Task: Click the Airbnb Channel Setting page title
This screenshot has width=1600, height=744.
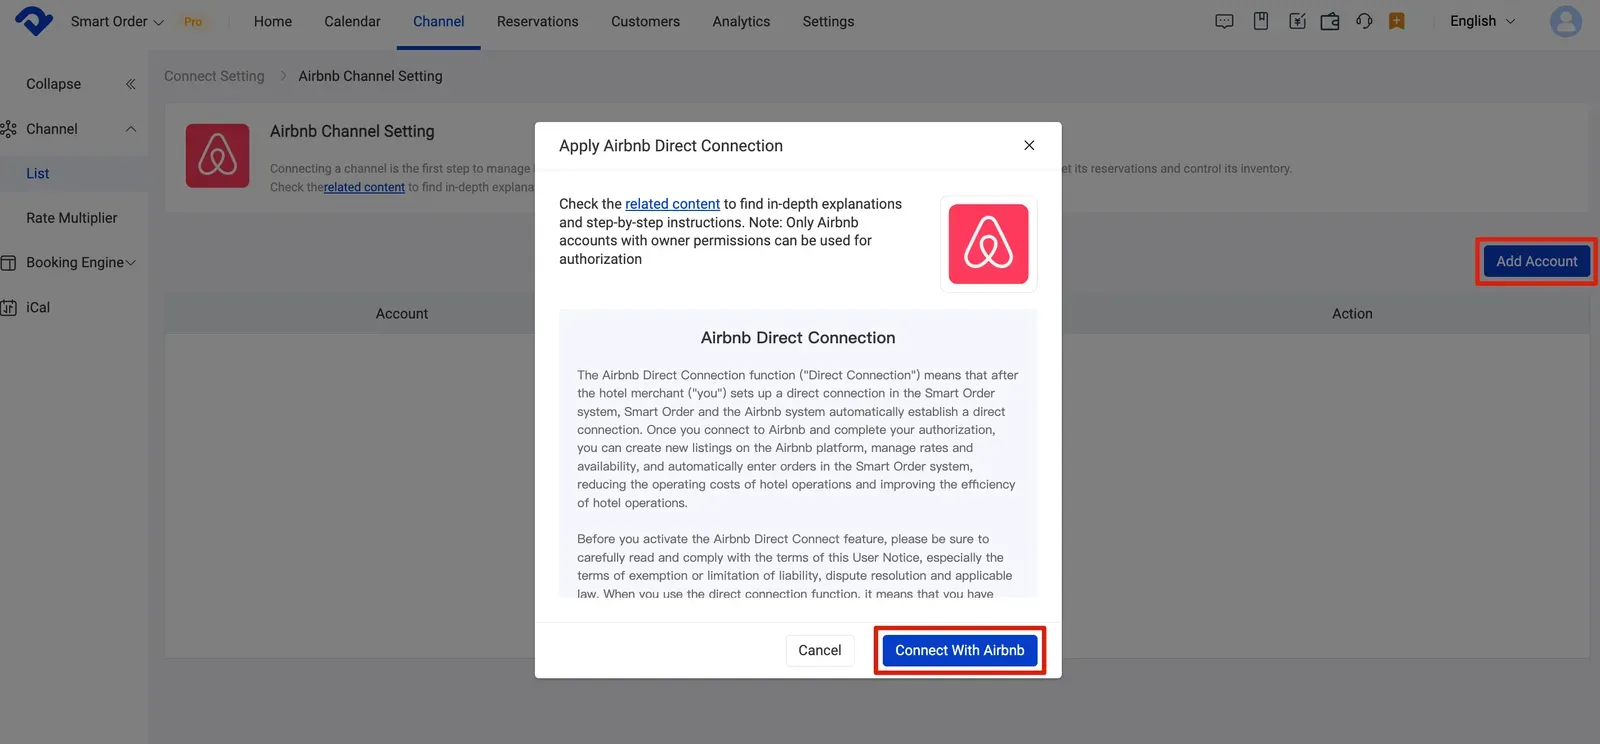Action: tap(352, 131)
